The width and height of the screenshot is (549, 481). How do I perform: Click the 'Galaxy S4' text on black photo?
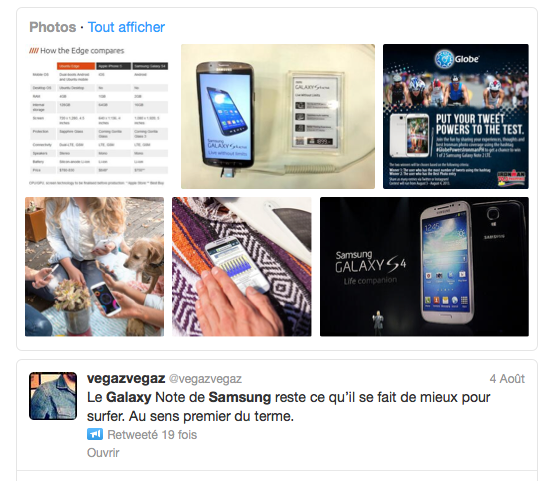(370, 265)
